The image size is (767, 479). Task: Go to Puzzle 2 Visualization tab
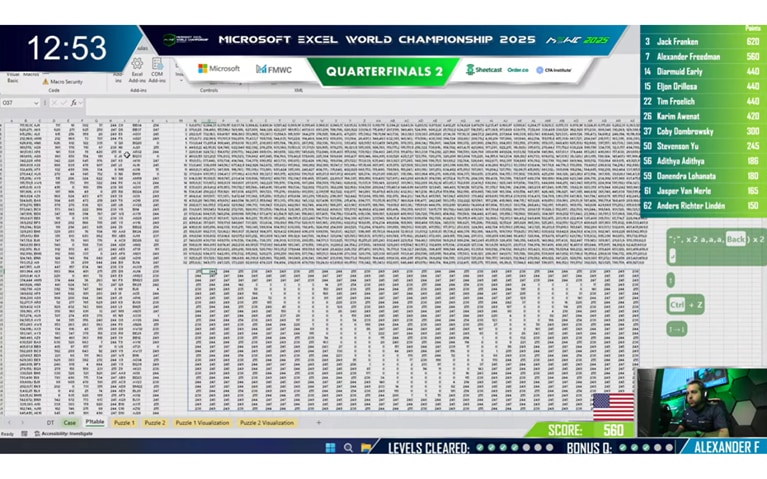pos(267,422)
